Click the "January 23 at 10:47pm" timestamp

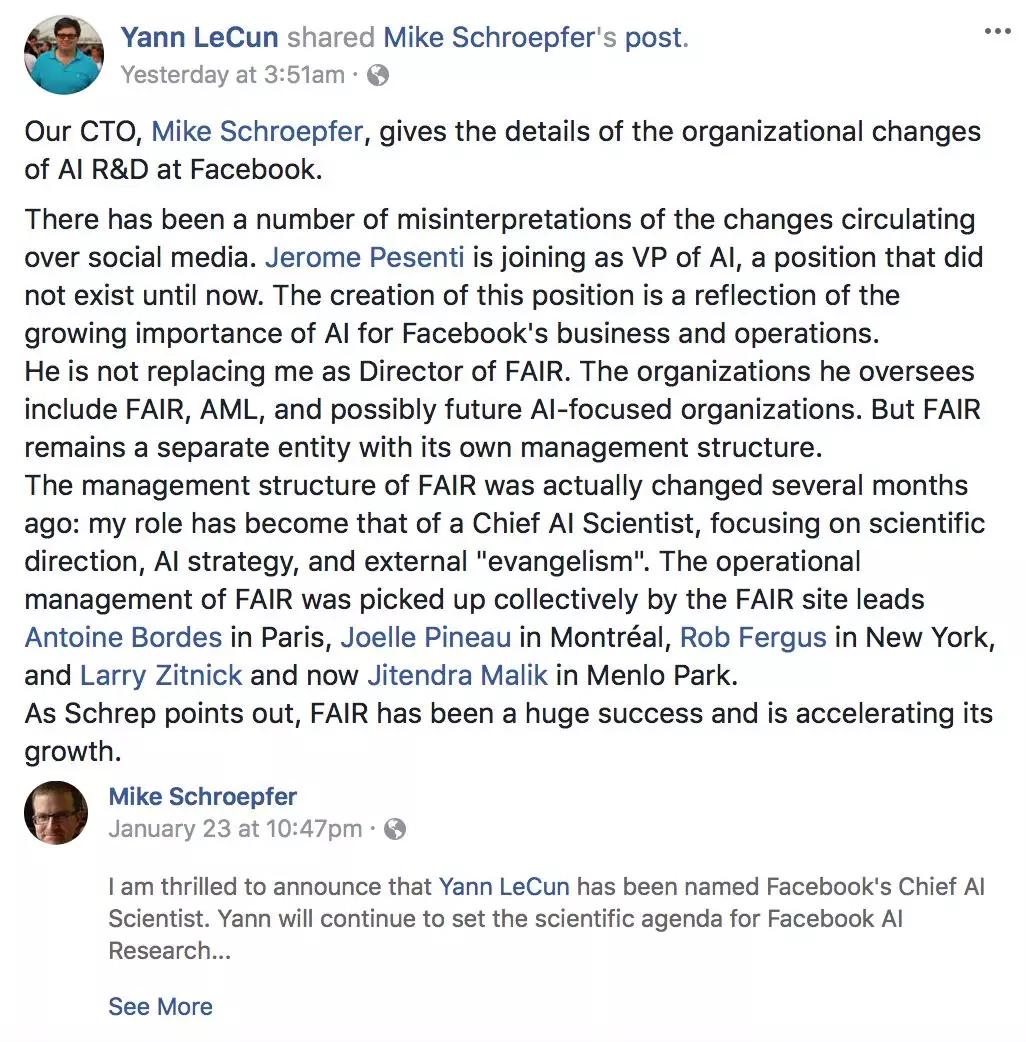point(235,829)
